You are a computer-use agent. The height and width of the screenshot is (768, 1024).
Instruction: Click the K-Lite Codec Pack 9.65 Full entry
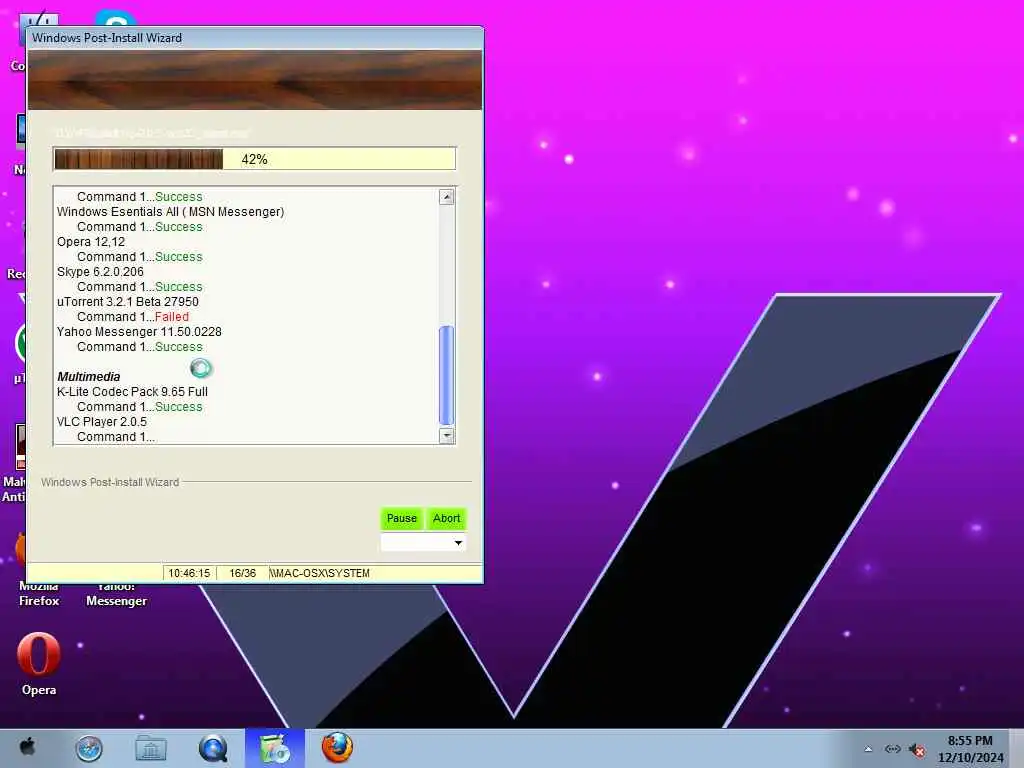pyautogui.click(x=133, y=392)
